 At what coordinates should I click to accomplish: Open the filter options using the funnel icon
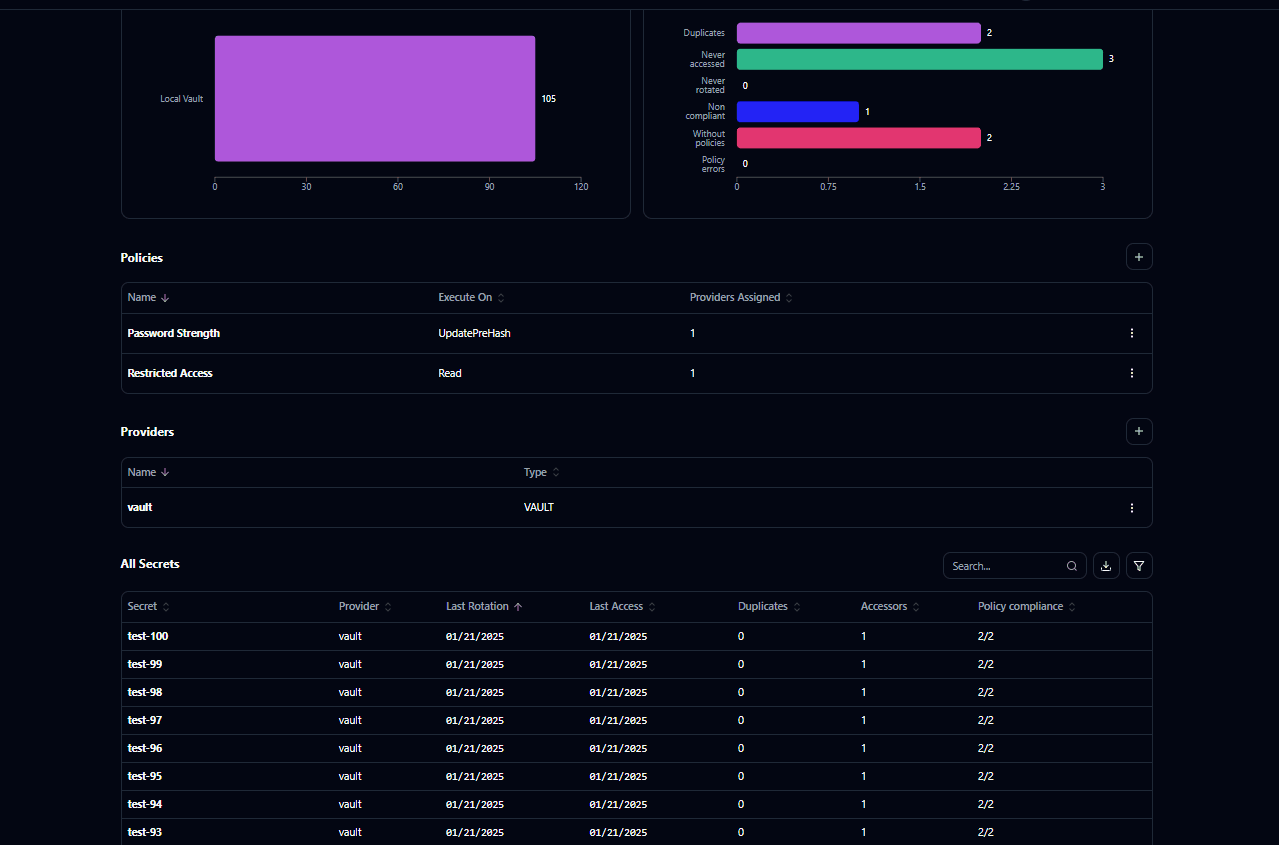click(1138, 565)
